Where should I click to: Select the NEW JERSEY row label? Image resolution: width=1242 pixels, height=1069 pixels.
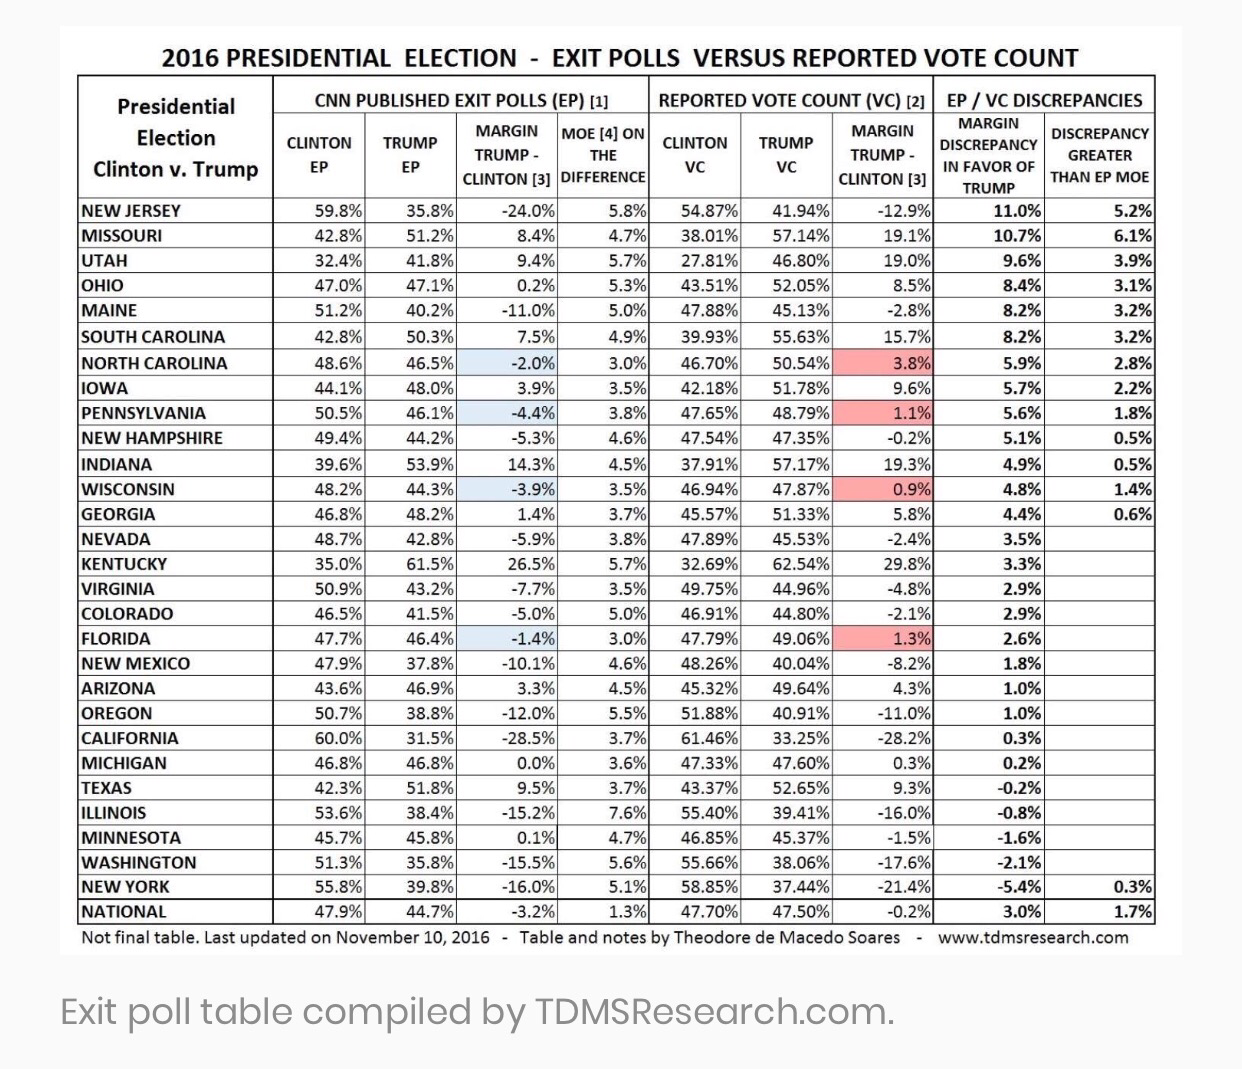click(131, 211)
